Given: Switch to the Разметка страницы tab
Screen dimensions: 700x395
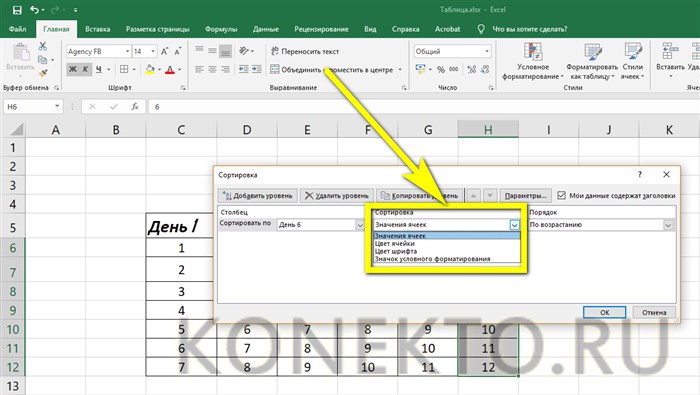Looking at the screenshot, I should click(157, 29).
